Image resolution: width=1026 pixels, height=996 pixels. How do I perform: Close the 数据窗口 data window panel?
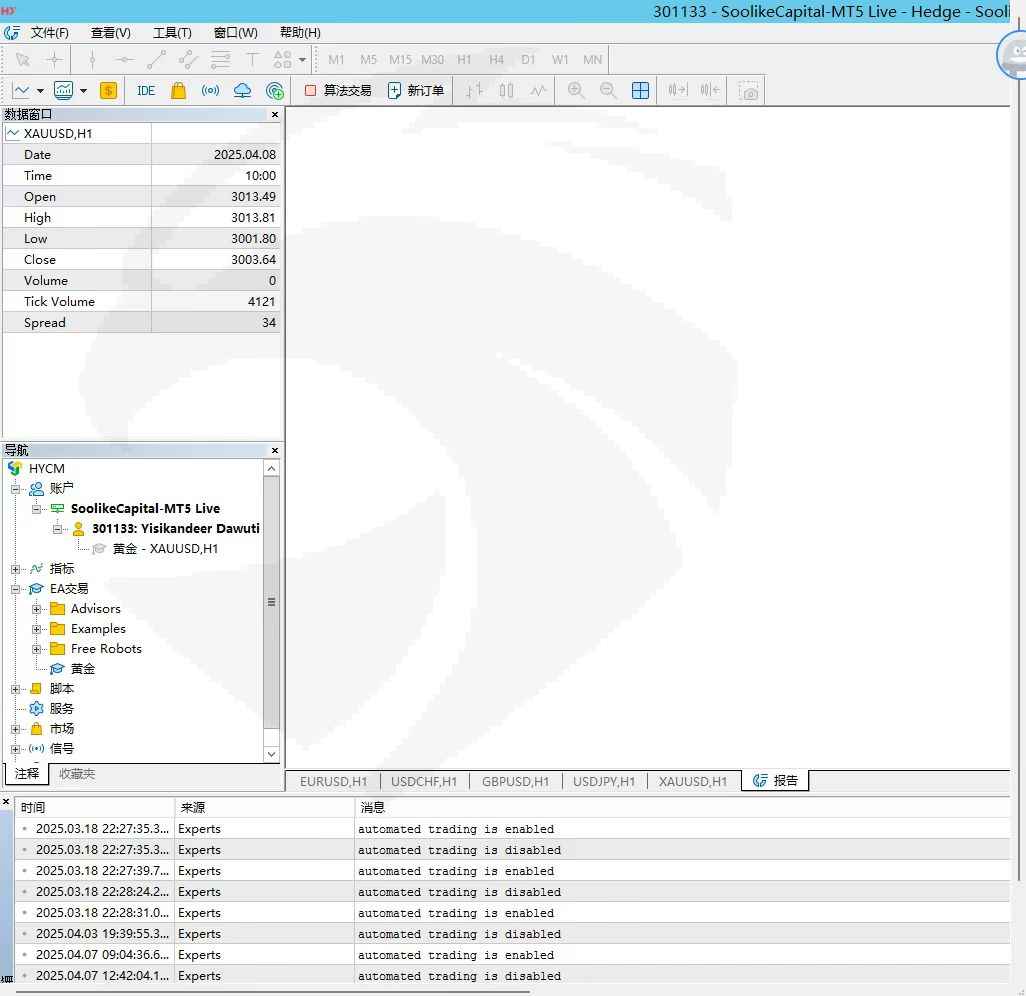(275, 115)
